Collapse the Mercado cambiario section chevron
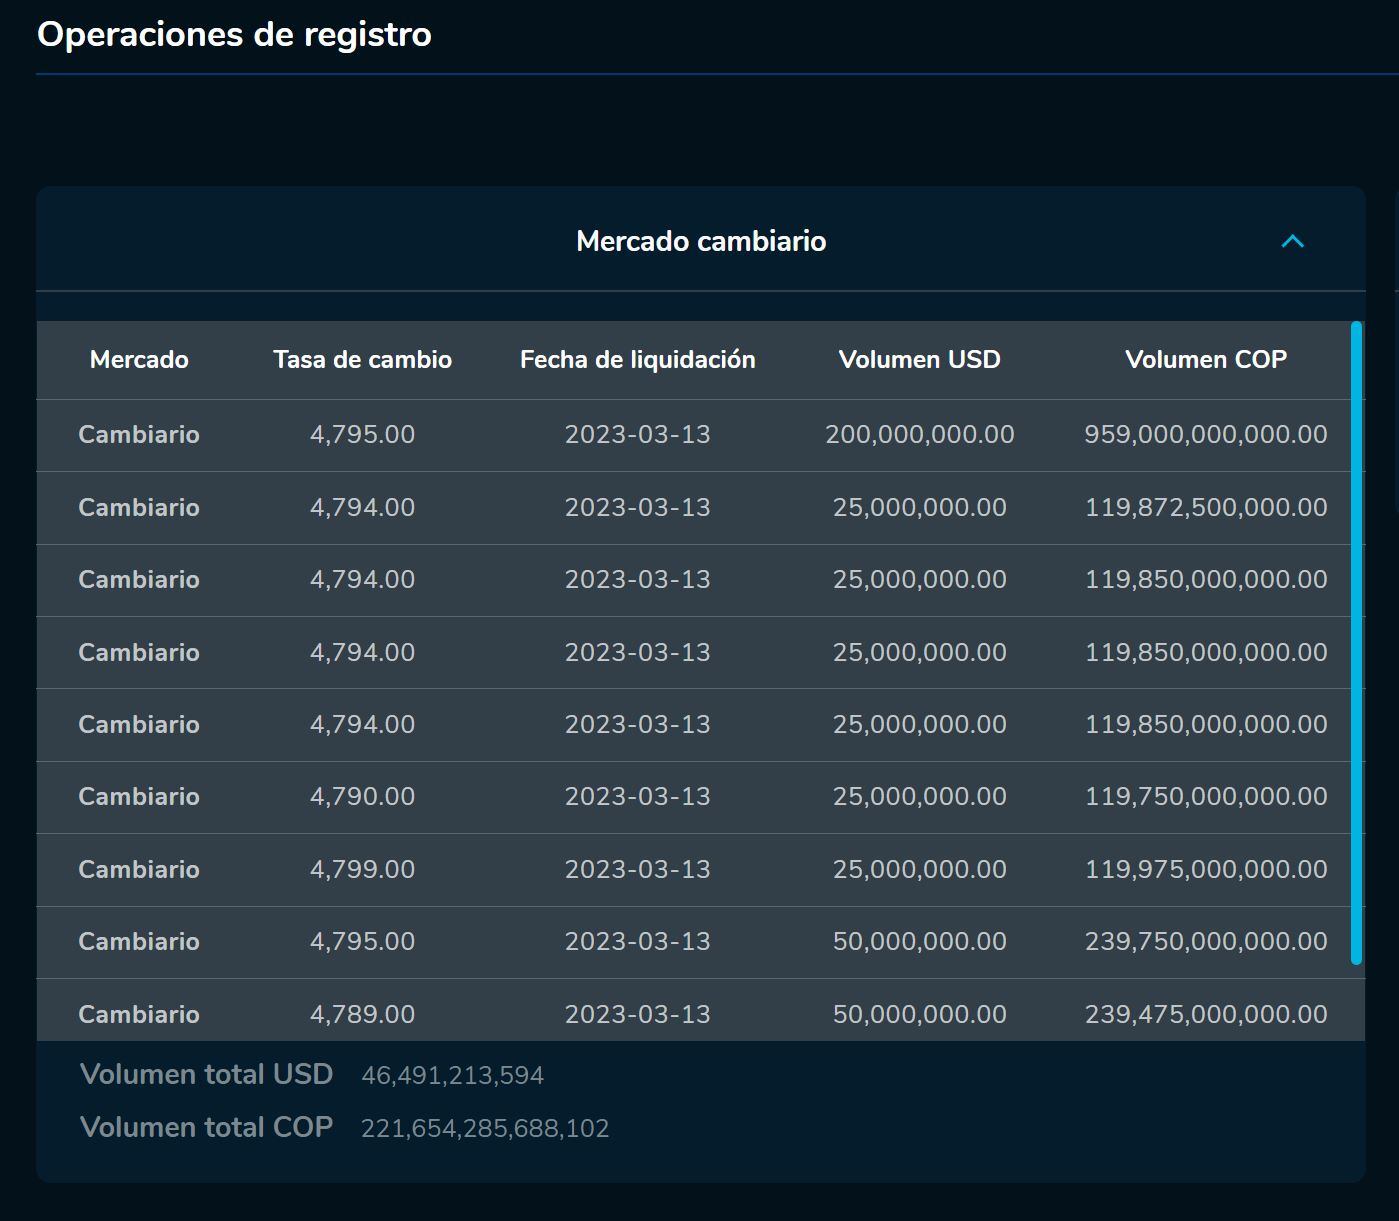 tap(1291, 241)
